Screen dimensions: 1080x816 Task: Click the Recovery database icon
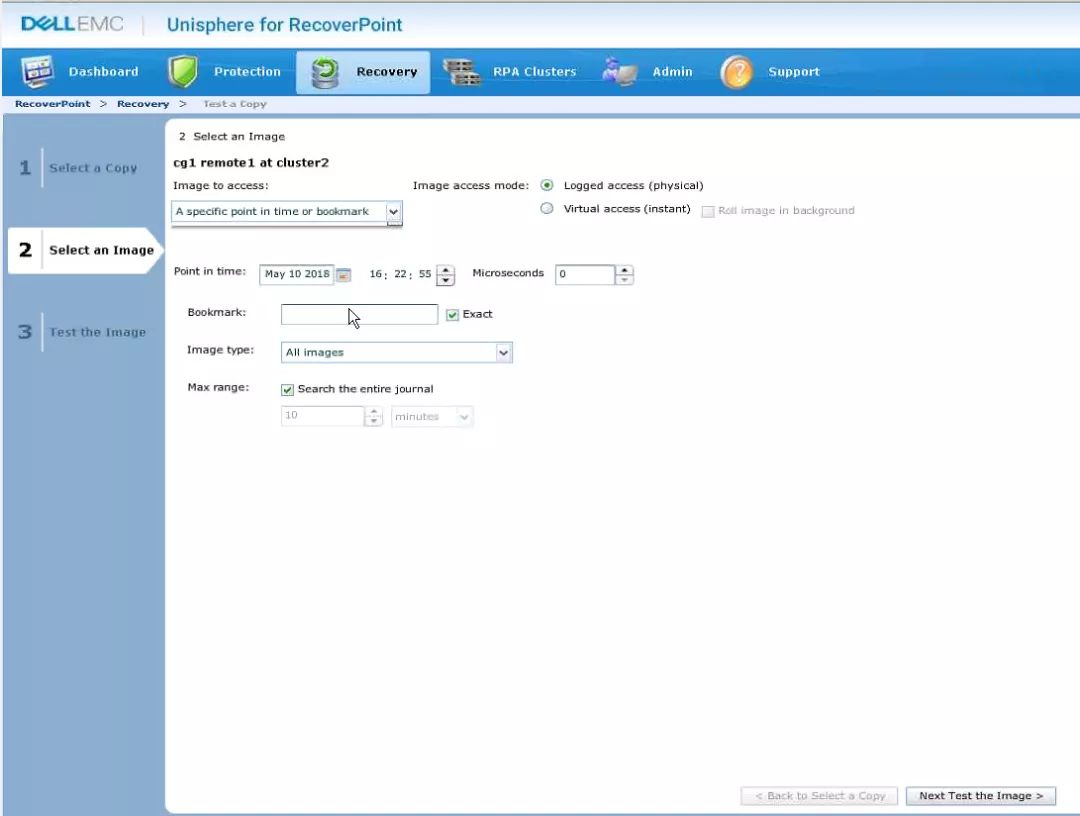coord(325,72)
